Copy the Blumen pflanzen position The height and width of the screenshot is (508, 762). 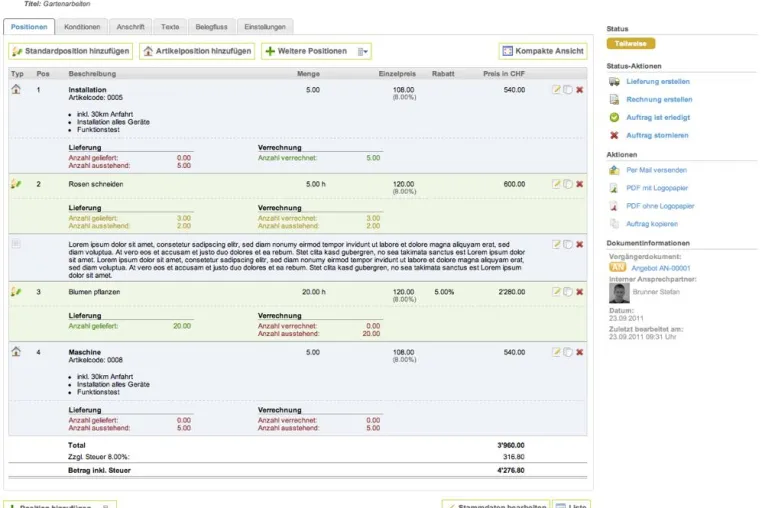(568, 292)
